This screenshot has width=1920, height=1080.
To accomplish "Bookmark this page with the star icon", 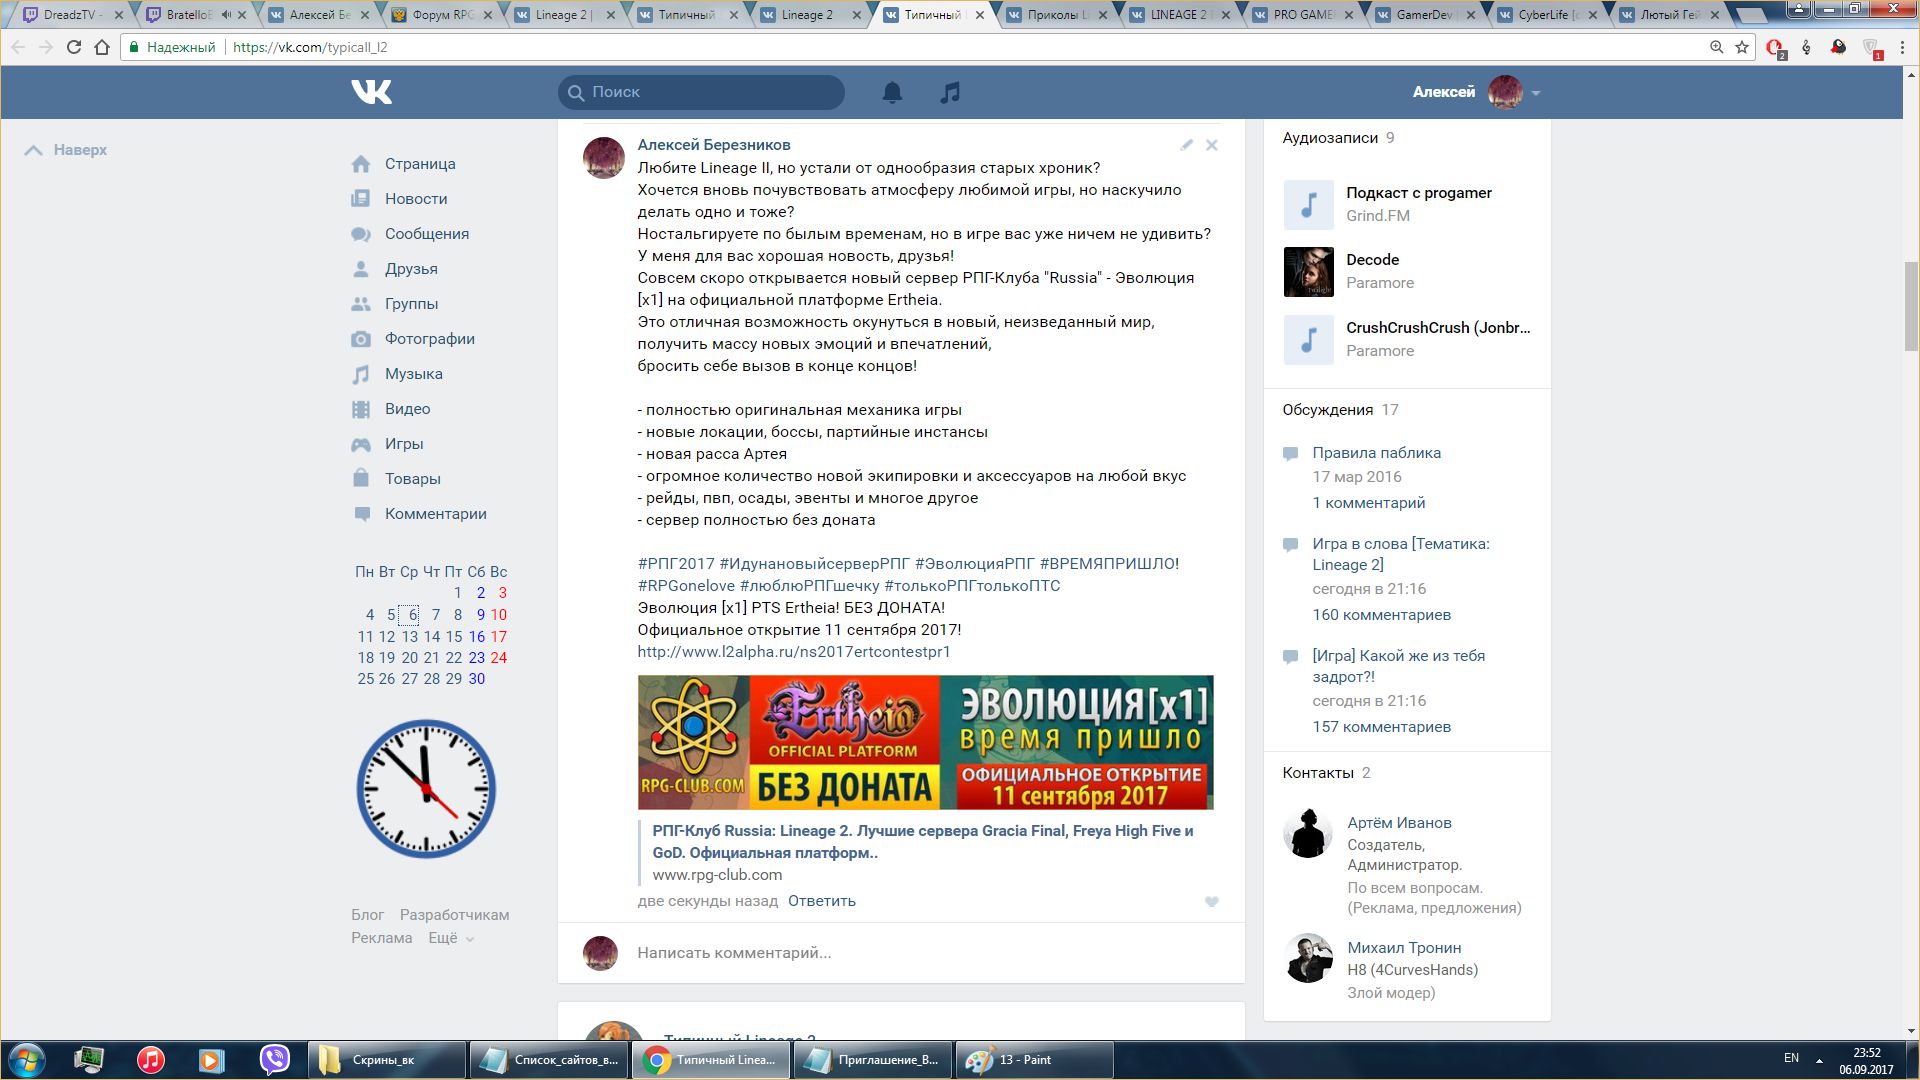I will (x=1742, y=47).
